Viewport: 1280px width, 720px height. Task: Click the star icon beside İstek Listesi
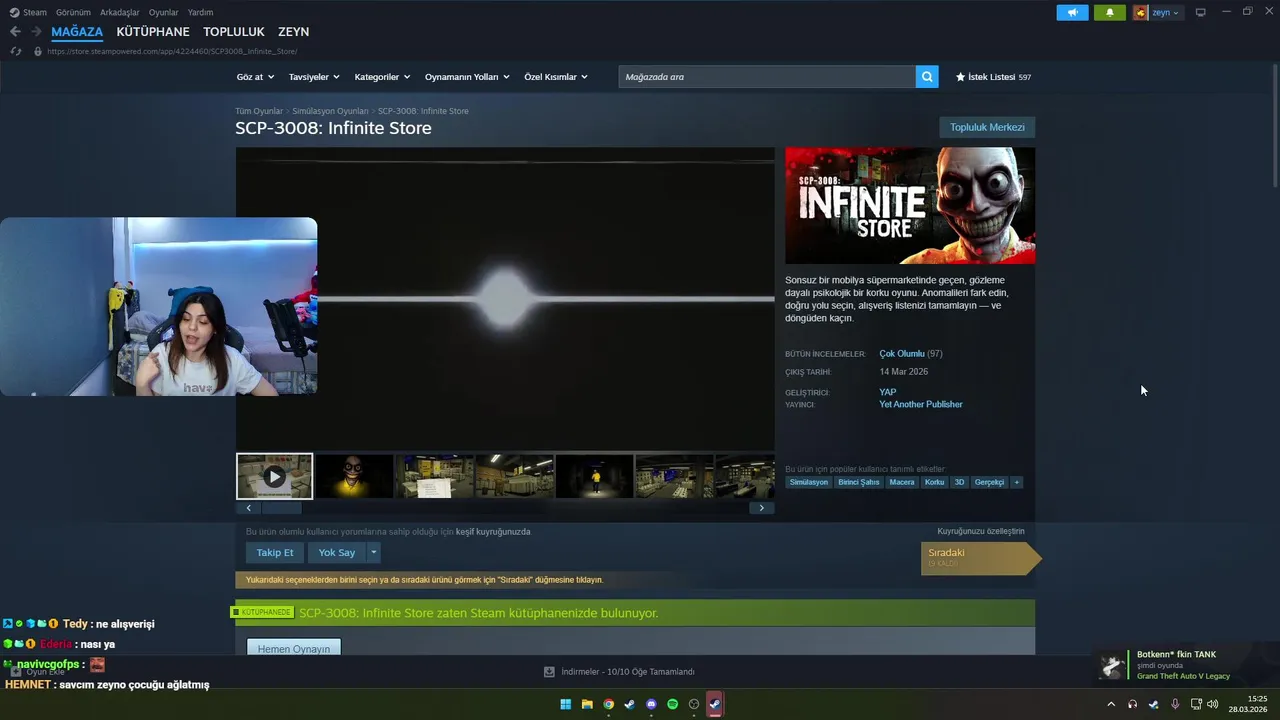[x=960, y=77]
